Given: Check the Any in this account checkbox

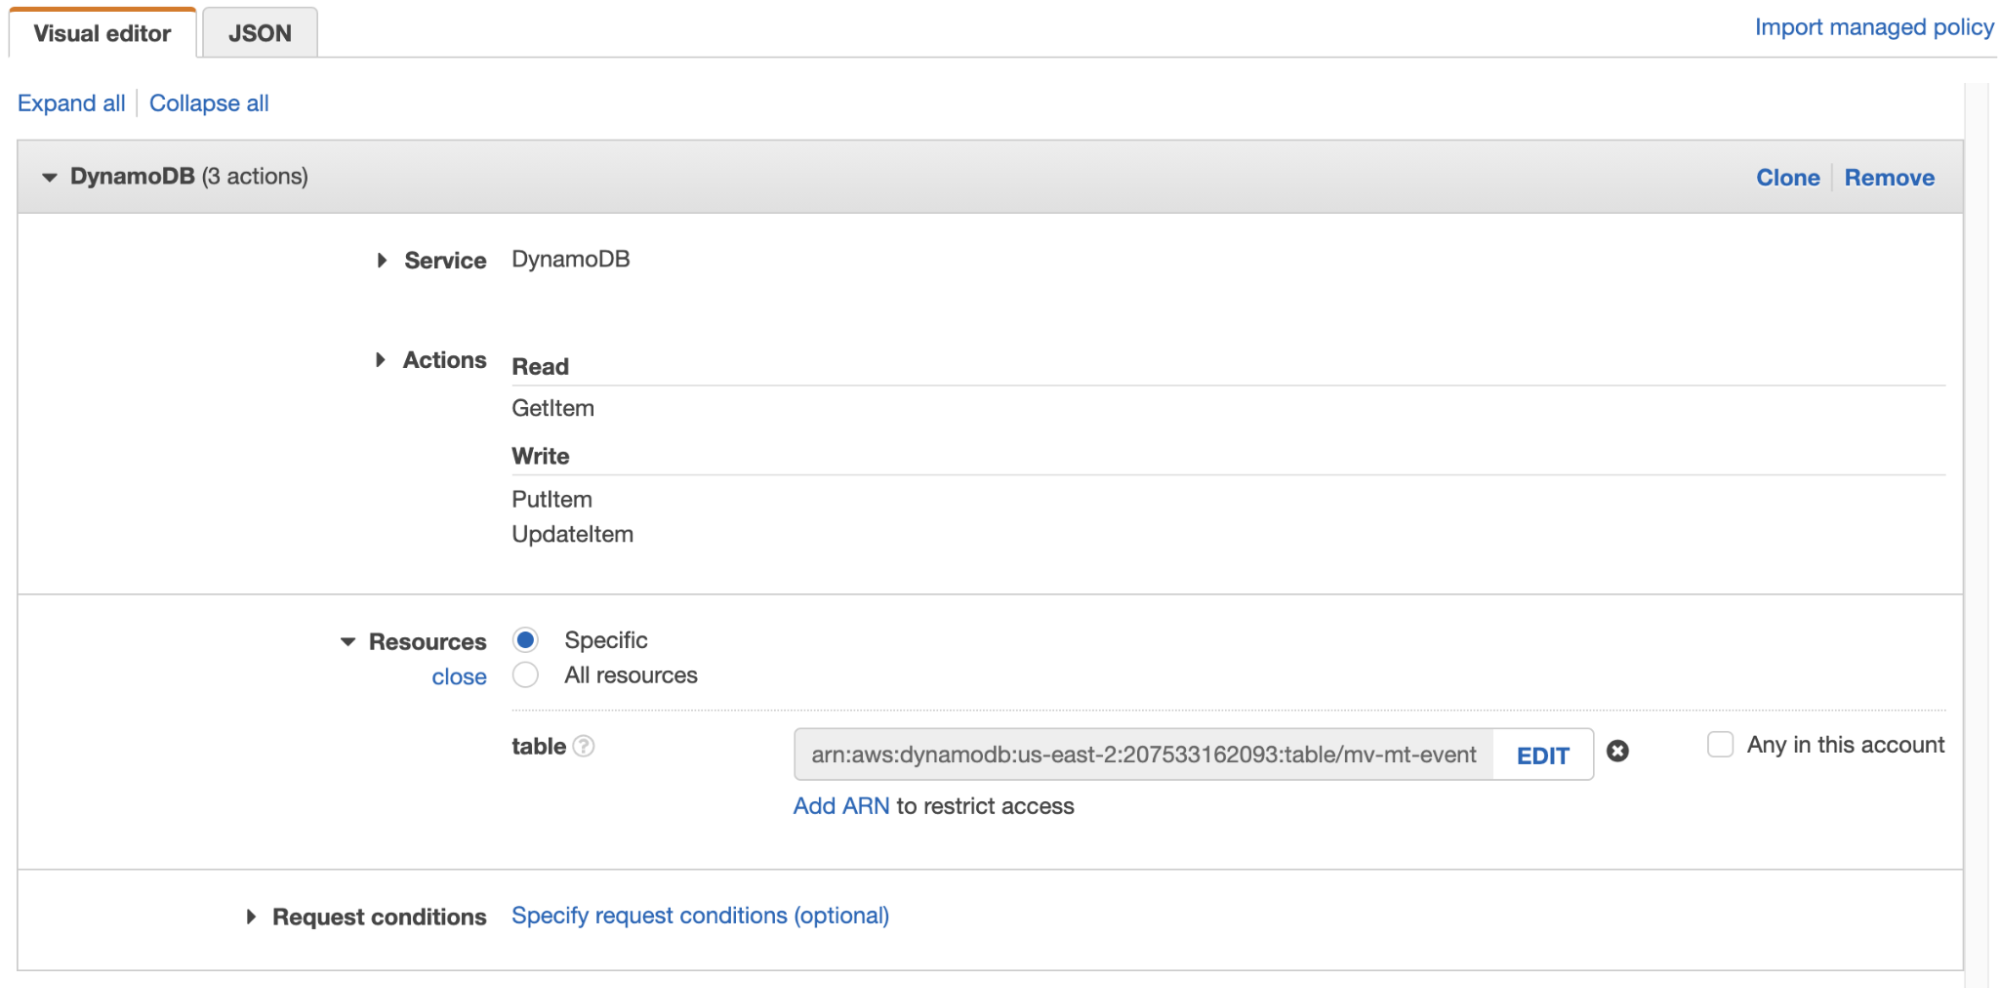Looking at the screenshot, I should tap(1720, 745).
